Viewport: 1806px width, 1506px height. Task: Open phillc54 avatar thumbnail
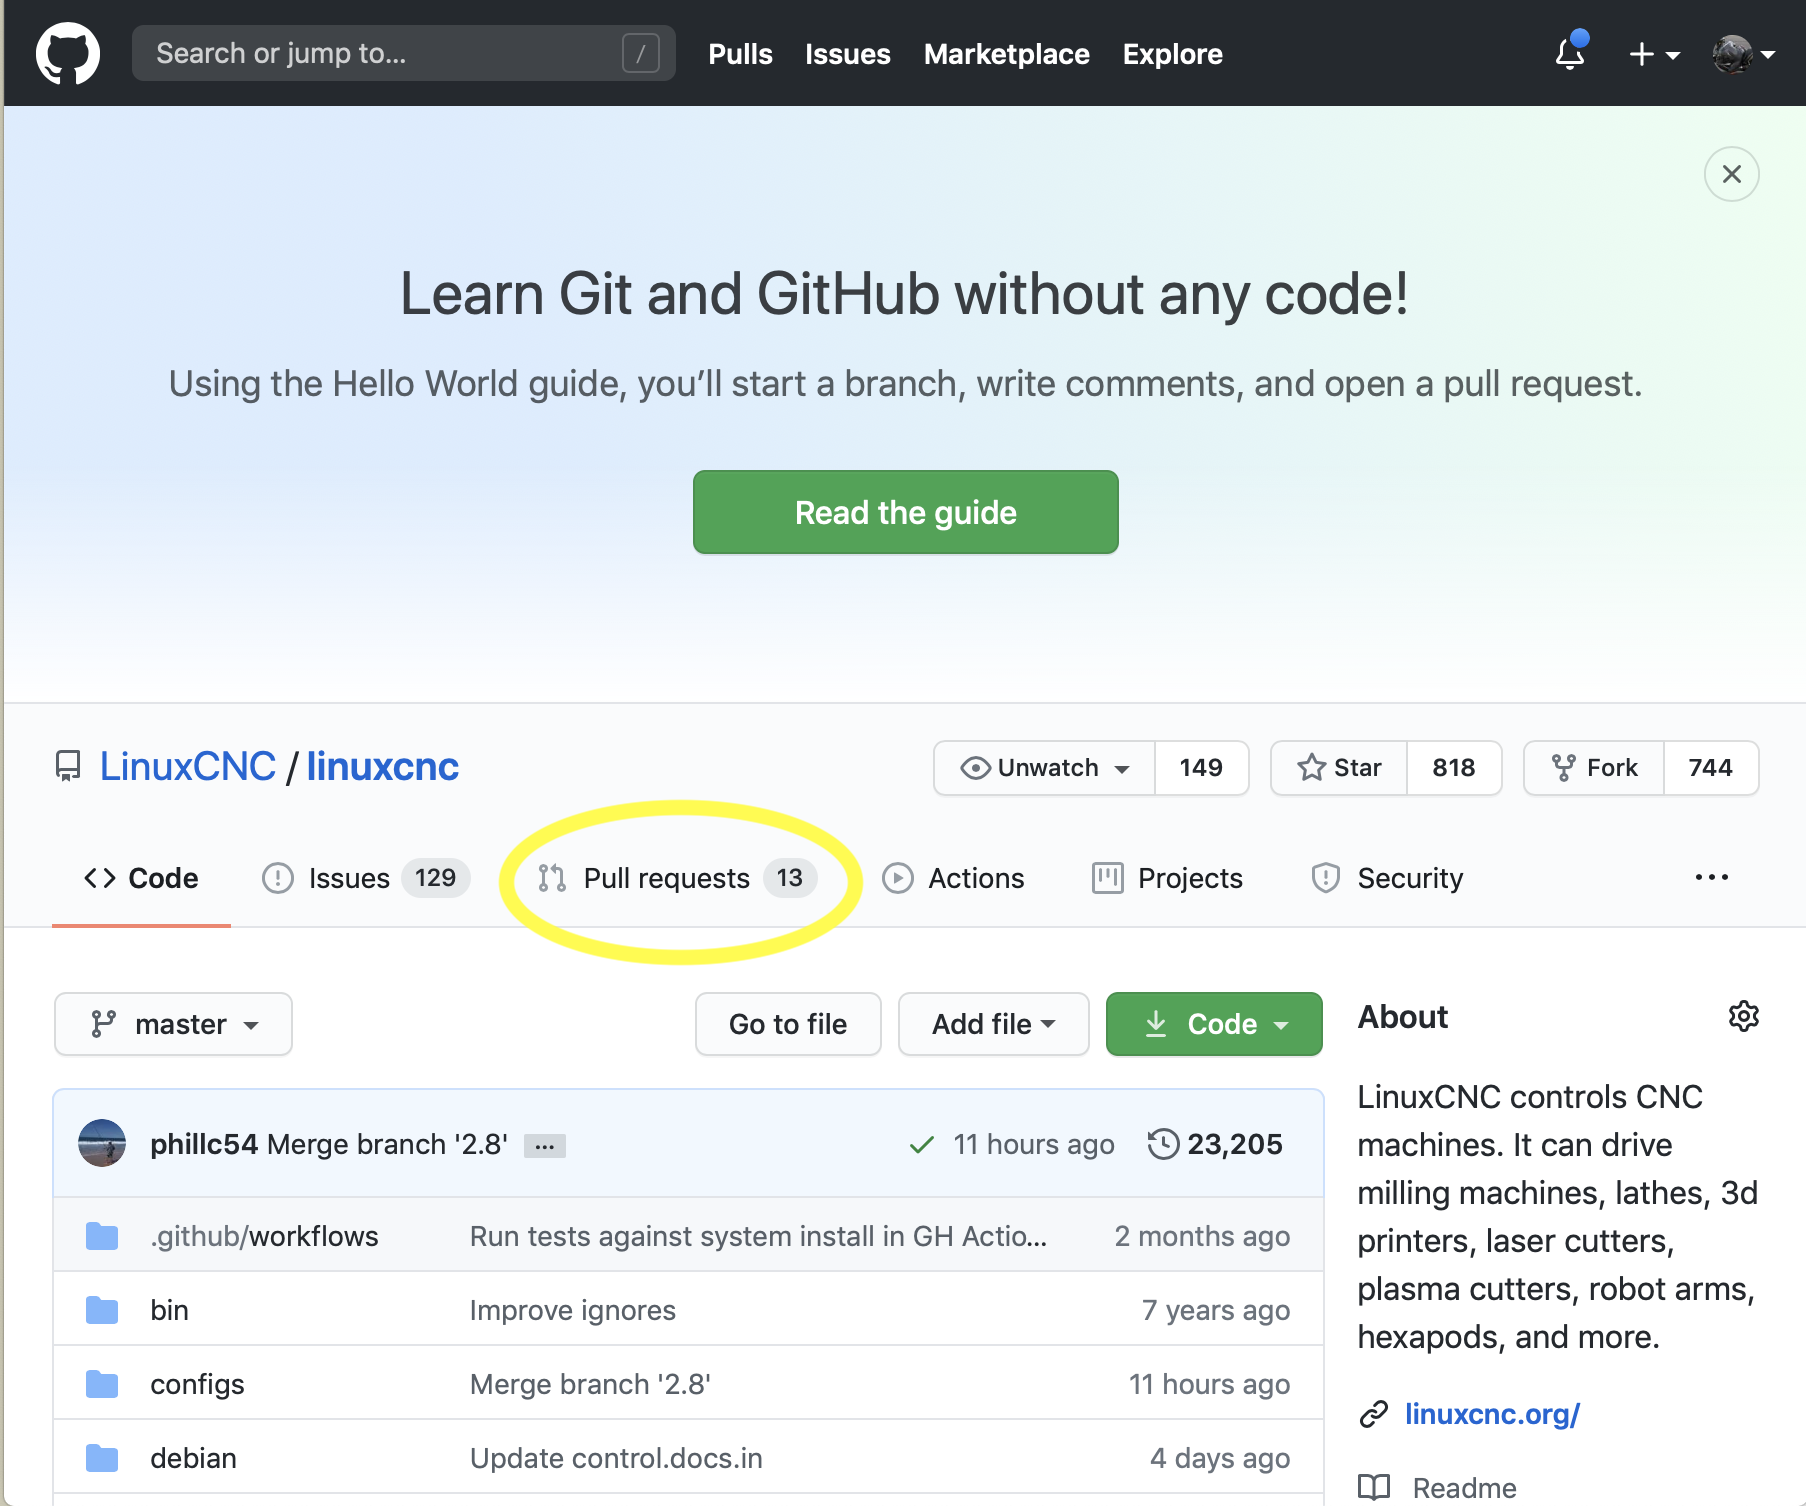pyautogui.click(x=102, y=1143)
